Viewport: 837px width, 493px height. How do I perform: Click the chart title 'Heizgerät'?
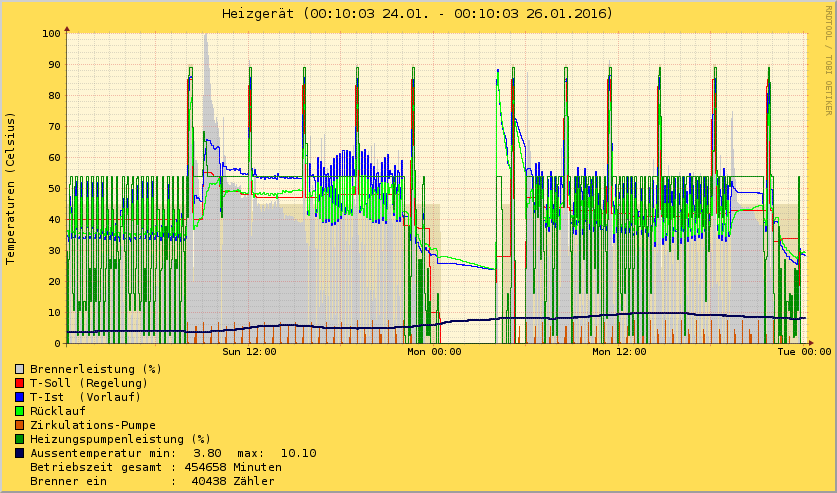pyautogui.click(x=258, y=13)
